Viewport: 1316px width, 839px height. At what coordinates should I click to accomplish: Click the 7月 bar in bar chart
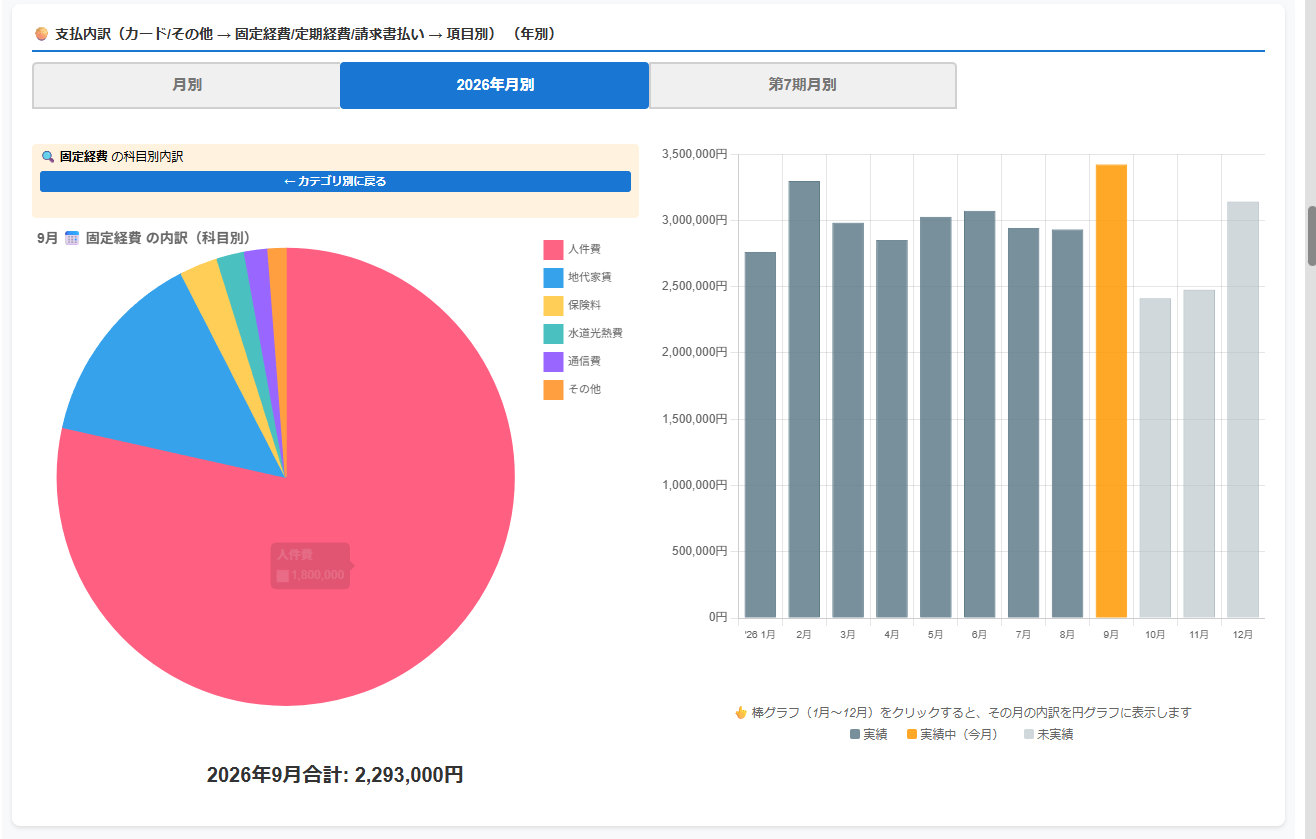click(1023, 423)
